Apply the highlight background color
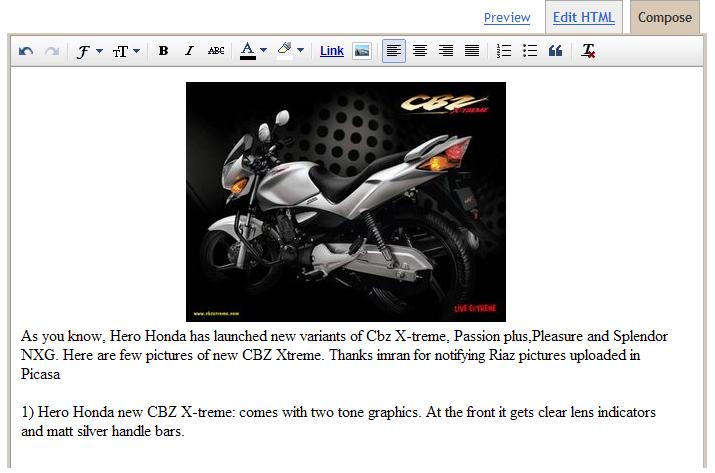 (285, 51)
